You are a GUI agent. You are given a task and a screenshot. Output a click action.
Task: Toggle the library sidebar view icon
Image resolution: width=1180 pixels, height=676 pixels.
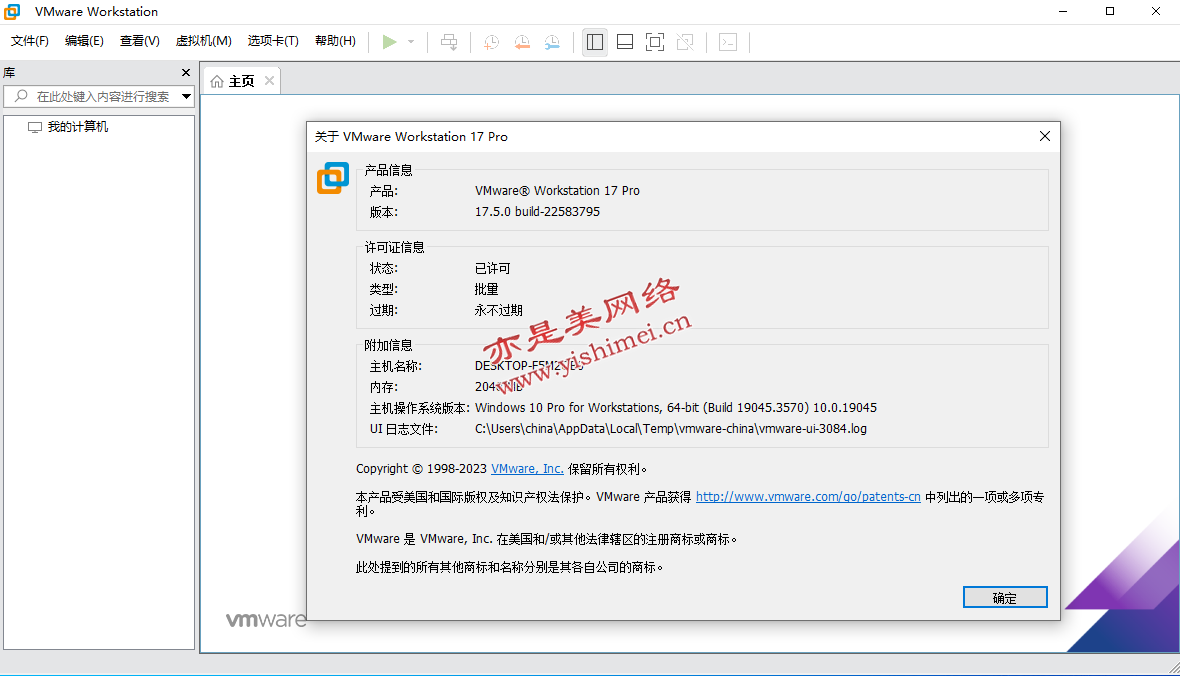point(595,41)
